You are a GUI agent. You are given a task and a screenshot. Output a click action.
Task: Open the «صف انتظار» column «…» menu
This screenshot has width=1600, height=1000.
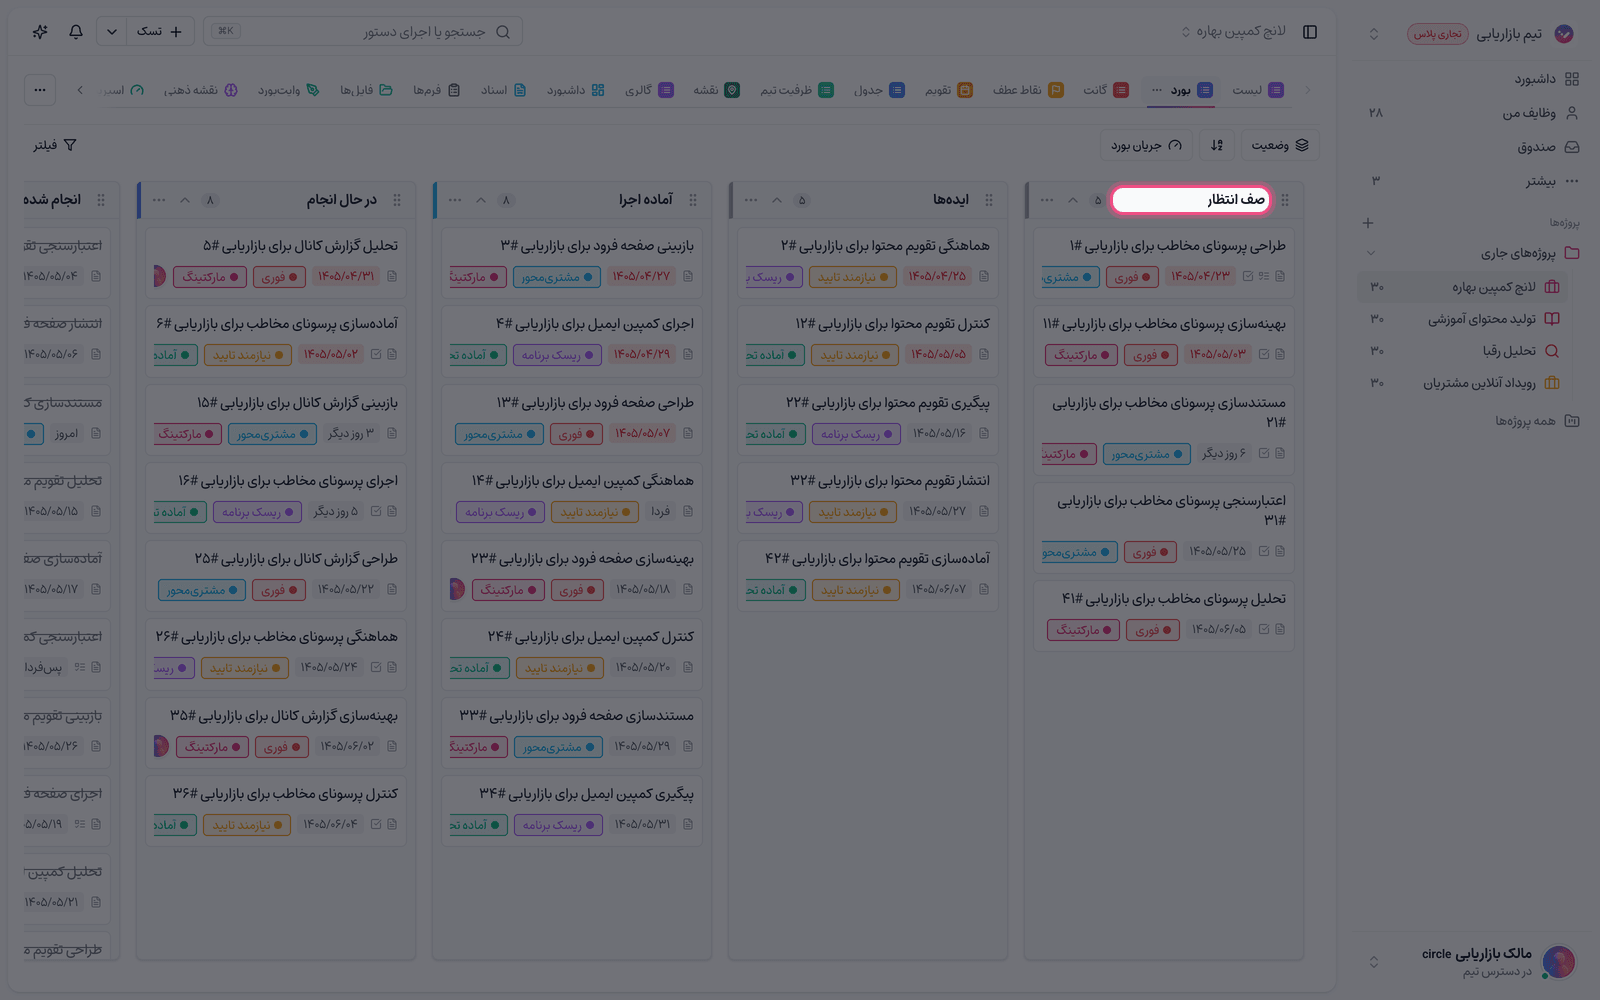[1047, 200]
